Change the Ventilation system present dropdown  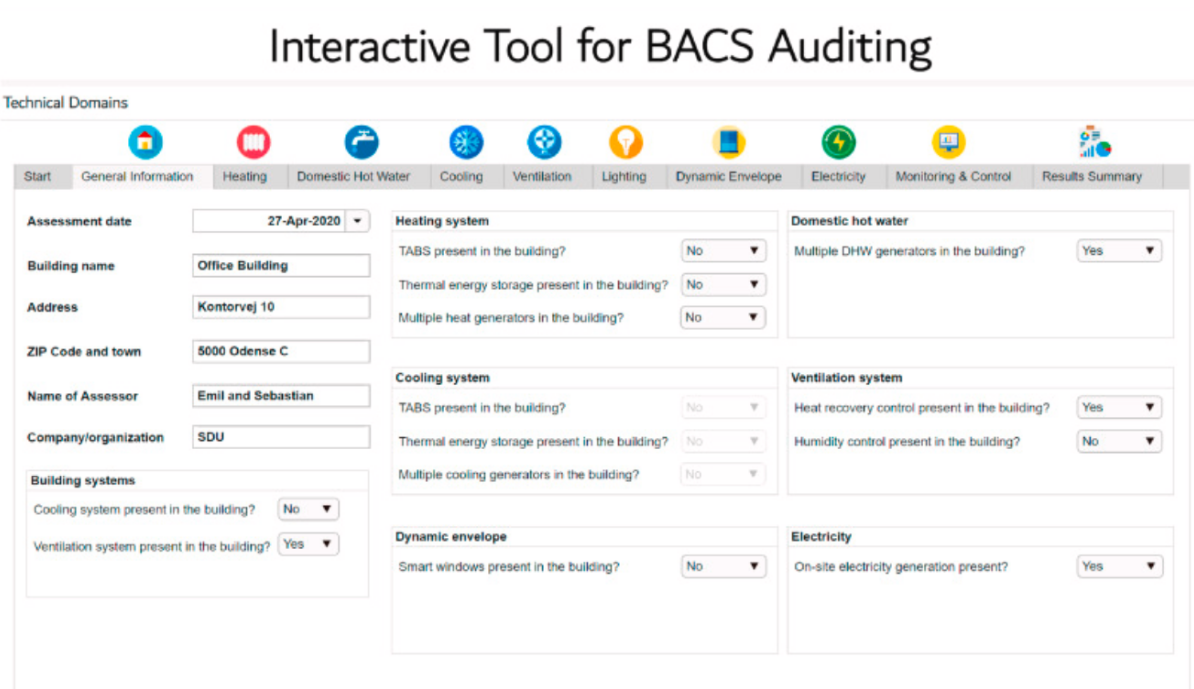[308, 544]
